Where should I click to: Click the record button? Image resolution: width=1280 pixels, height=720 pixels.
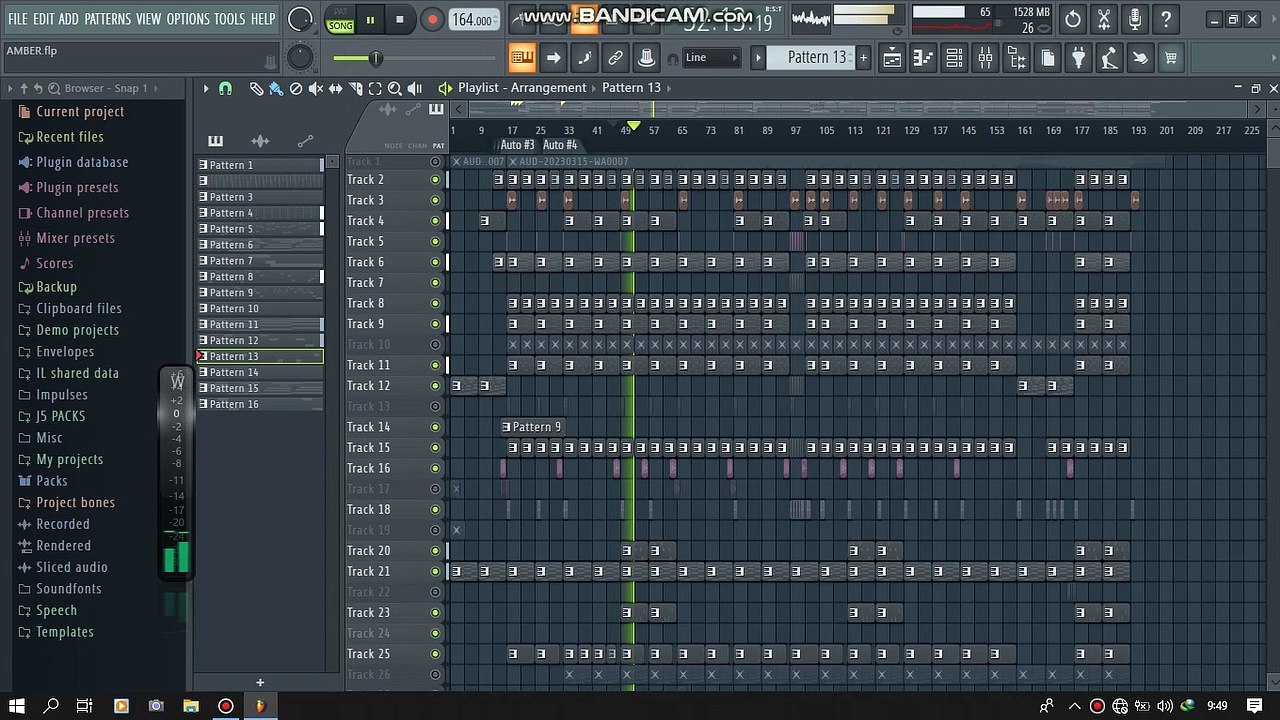[432, 19]
